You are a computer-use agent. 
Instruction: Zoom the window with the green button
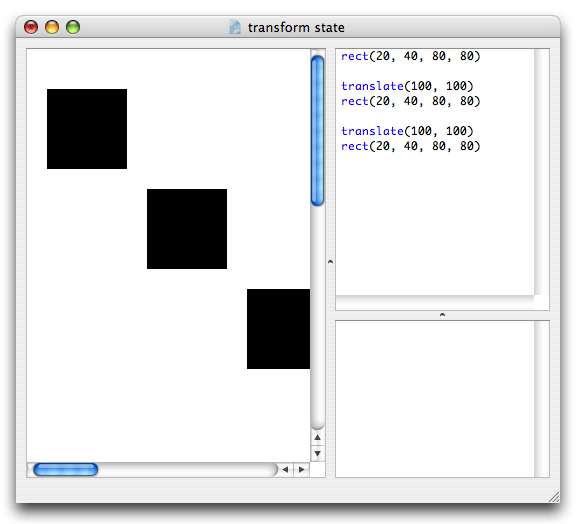click(x=73, y=27)
